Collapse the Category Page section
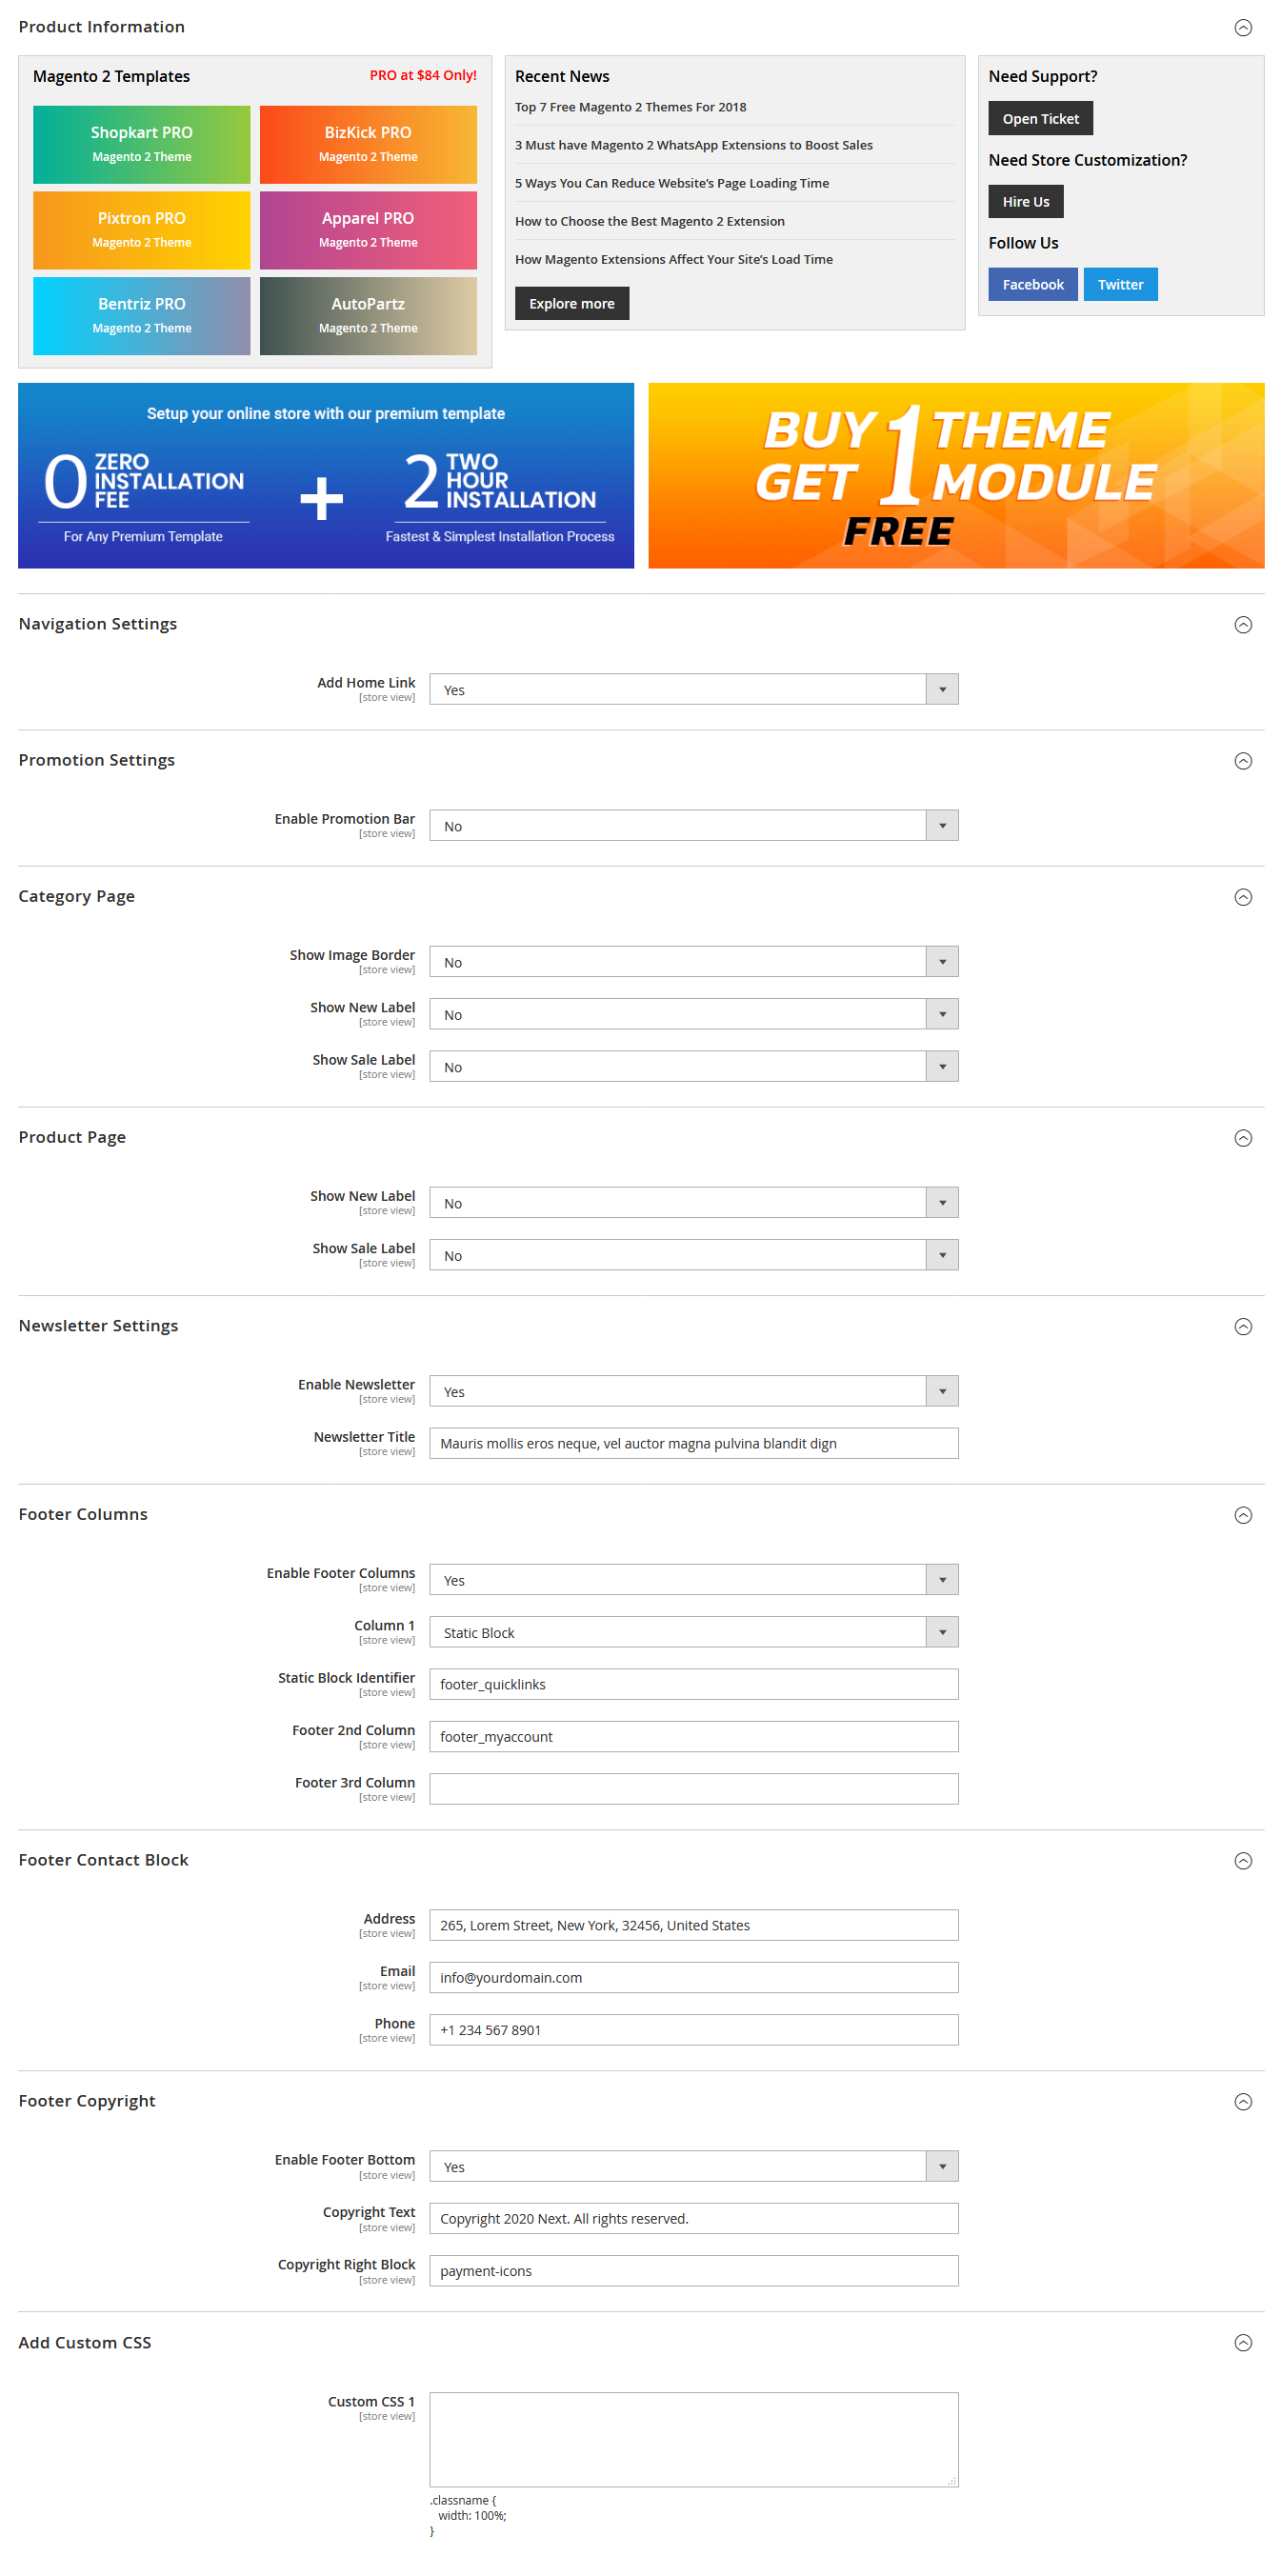The image size is (1281, 2576). 1244,897
